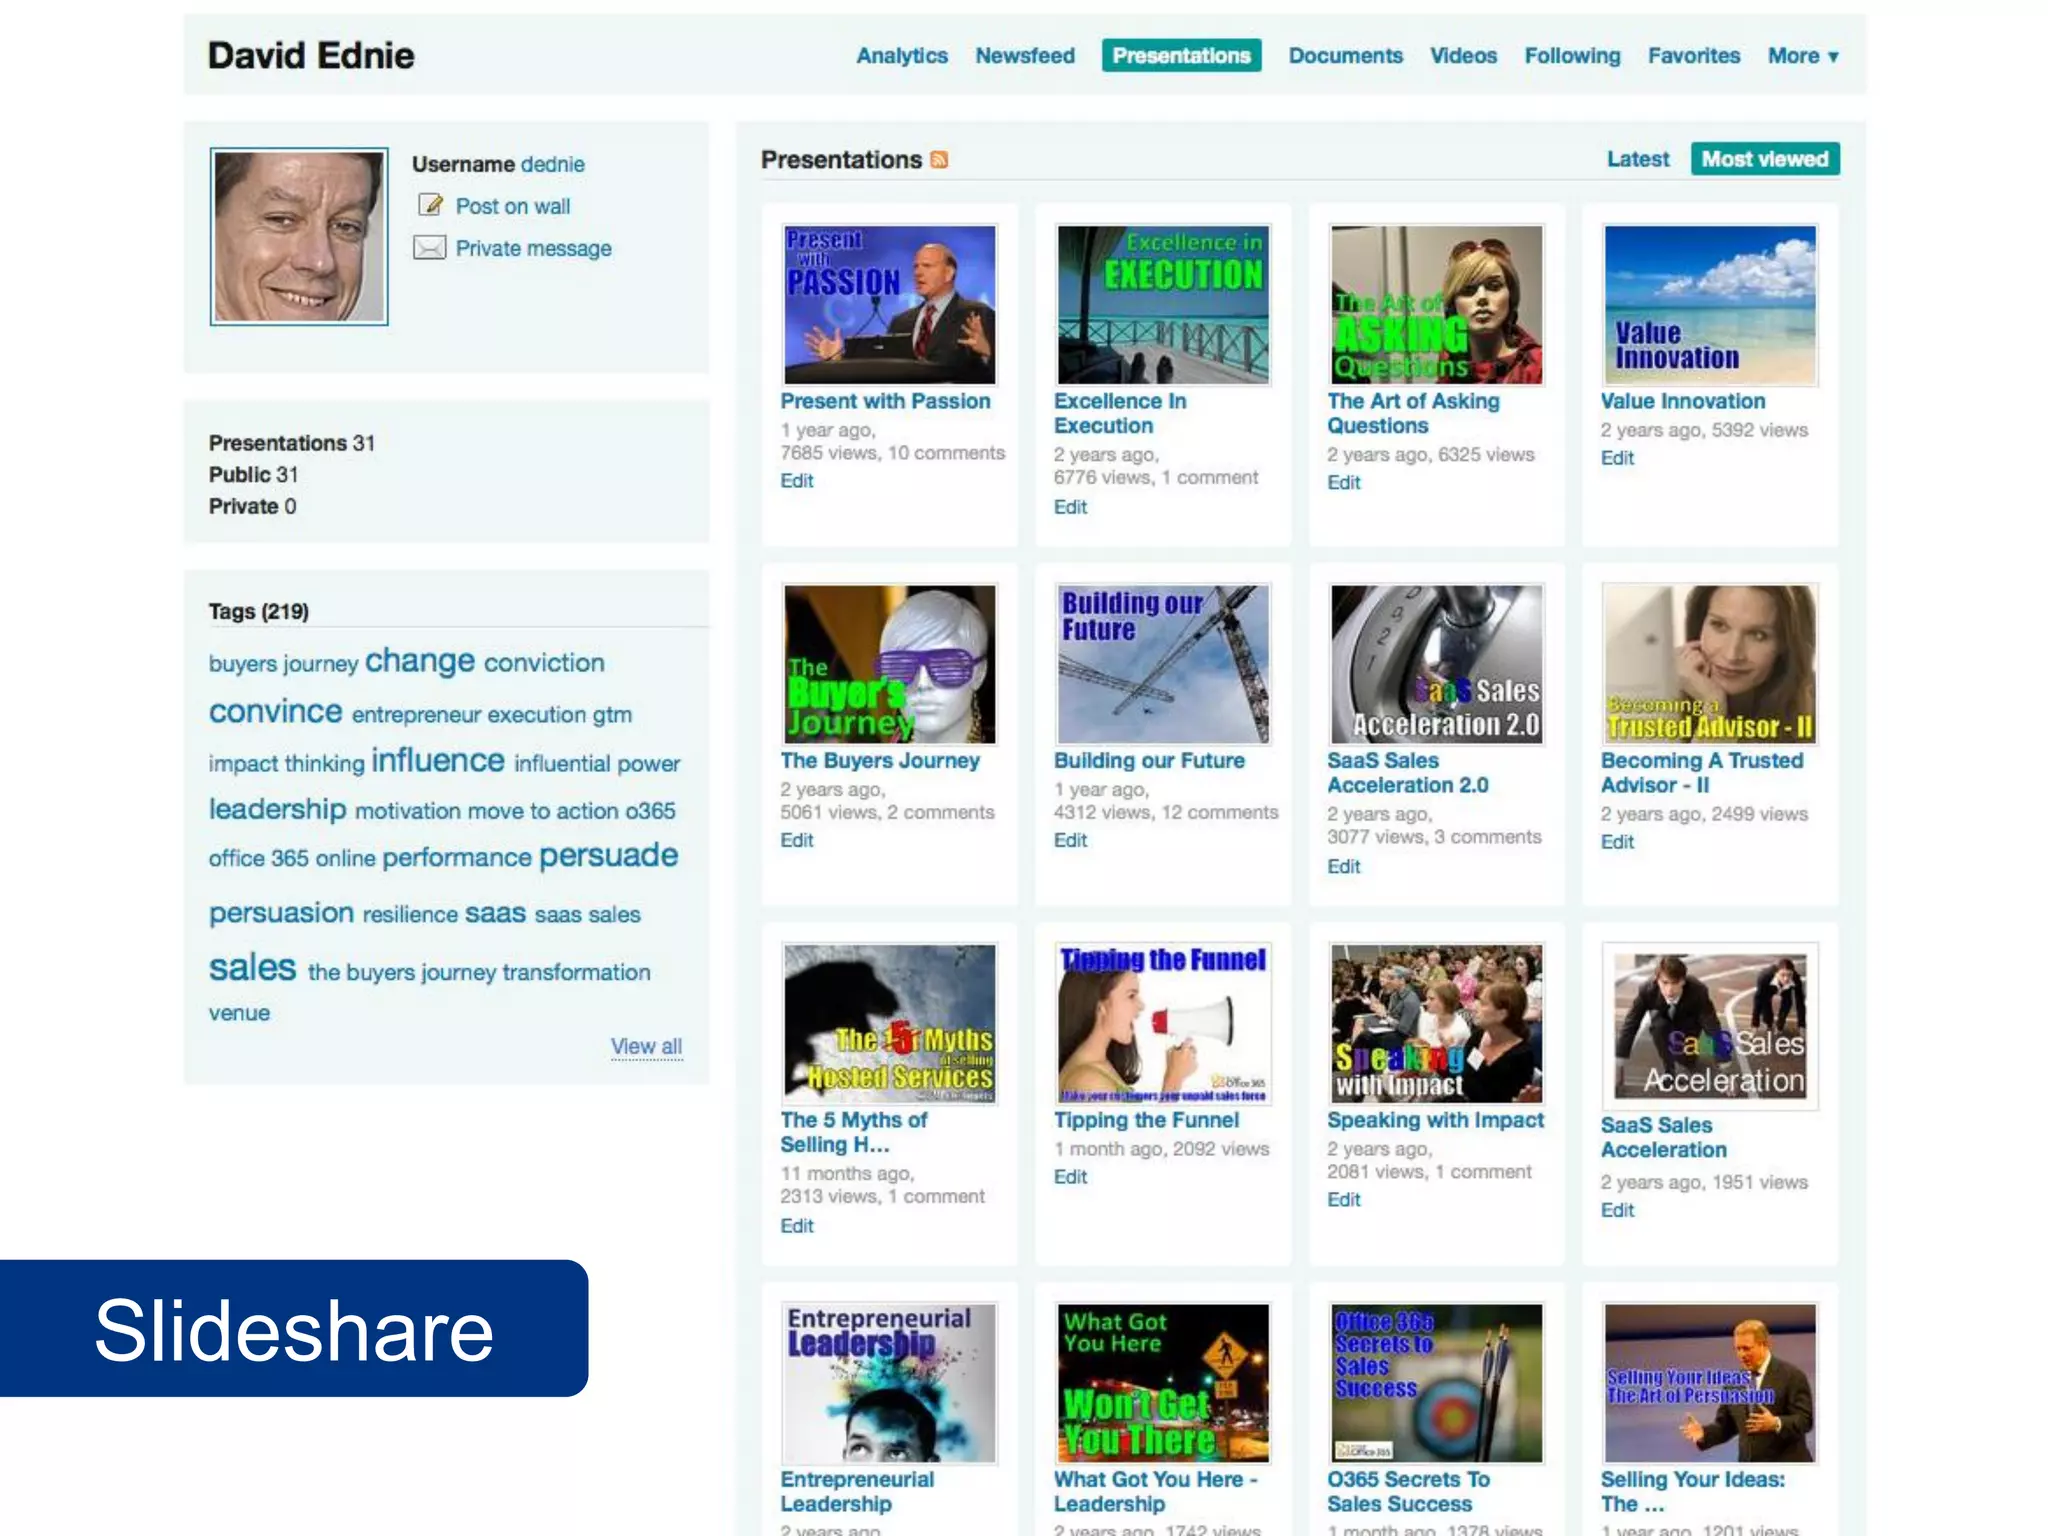Viewport: 2048px width, 1536px height.
Task: Click the 'persuasion' tag
Action: click(281, 913)
